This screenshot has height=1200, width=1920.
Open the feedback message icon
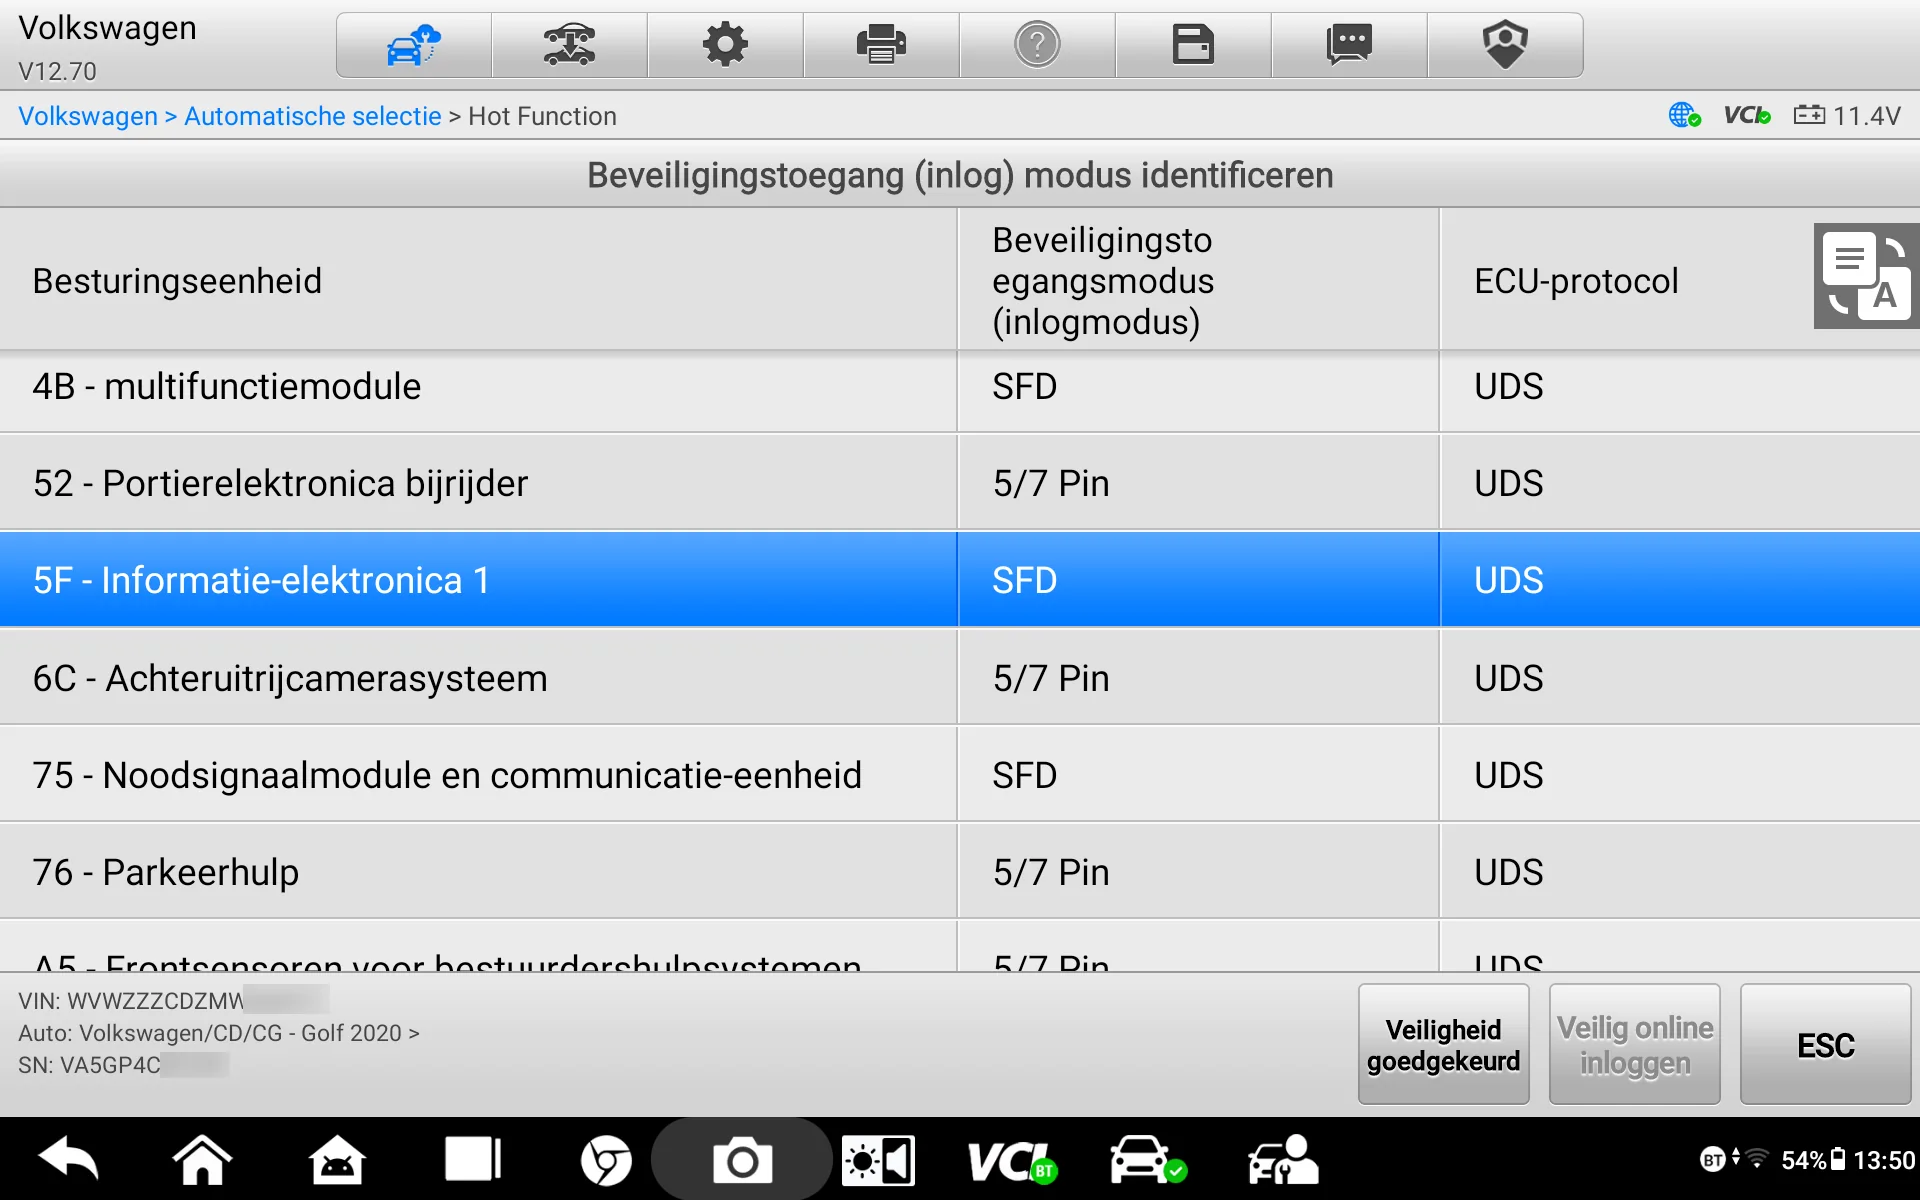(x=1350, y=45)
